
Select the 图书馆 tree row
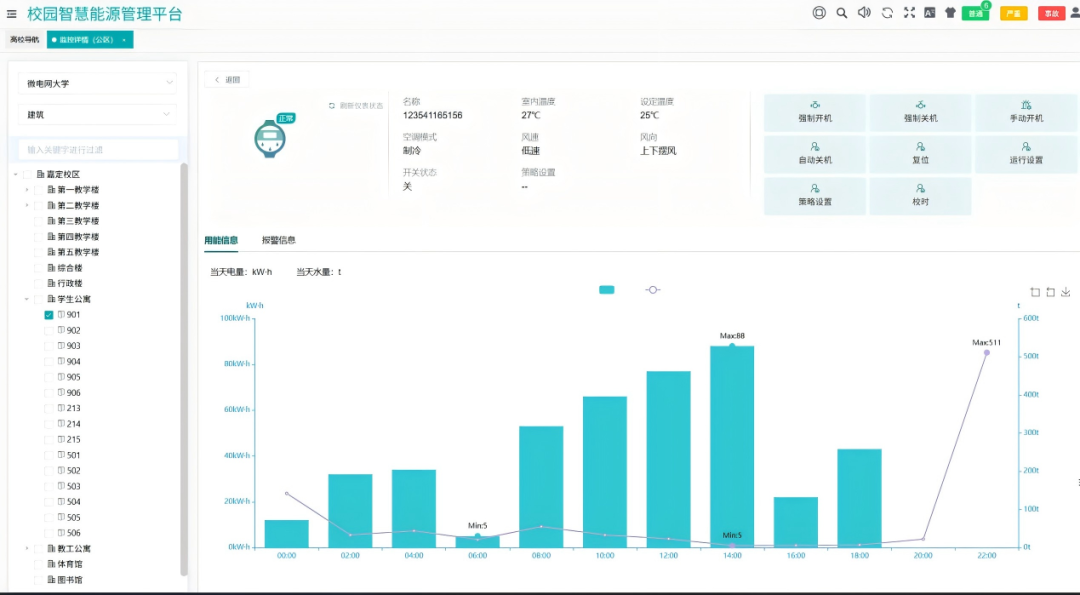(65, 580)
